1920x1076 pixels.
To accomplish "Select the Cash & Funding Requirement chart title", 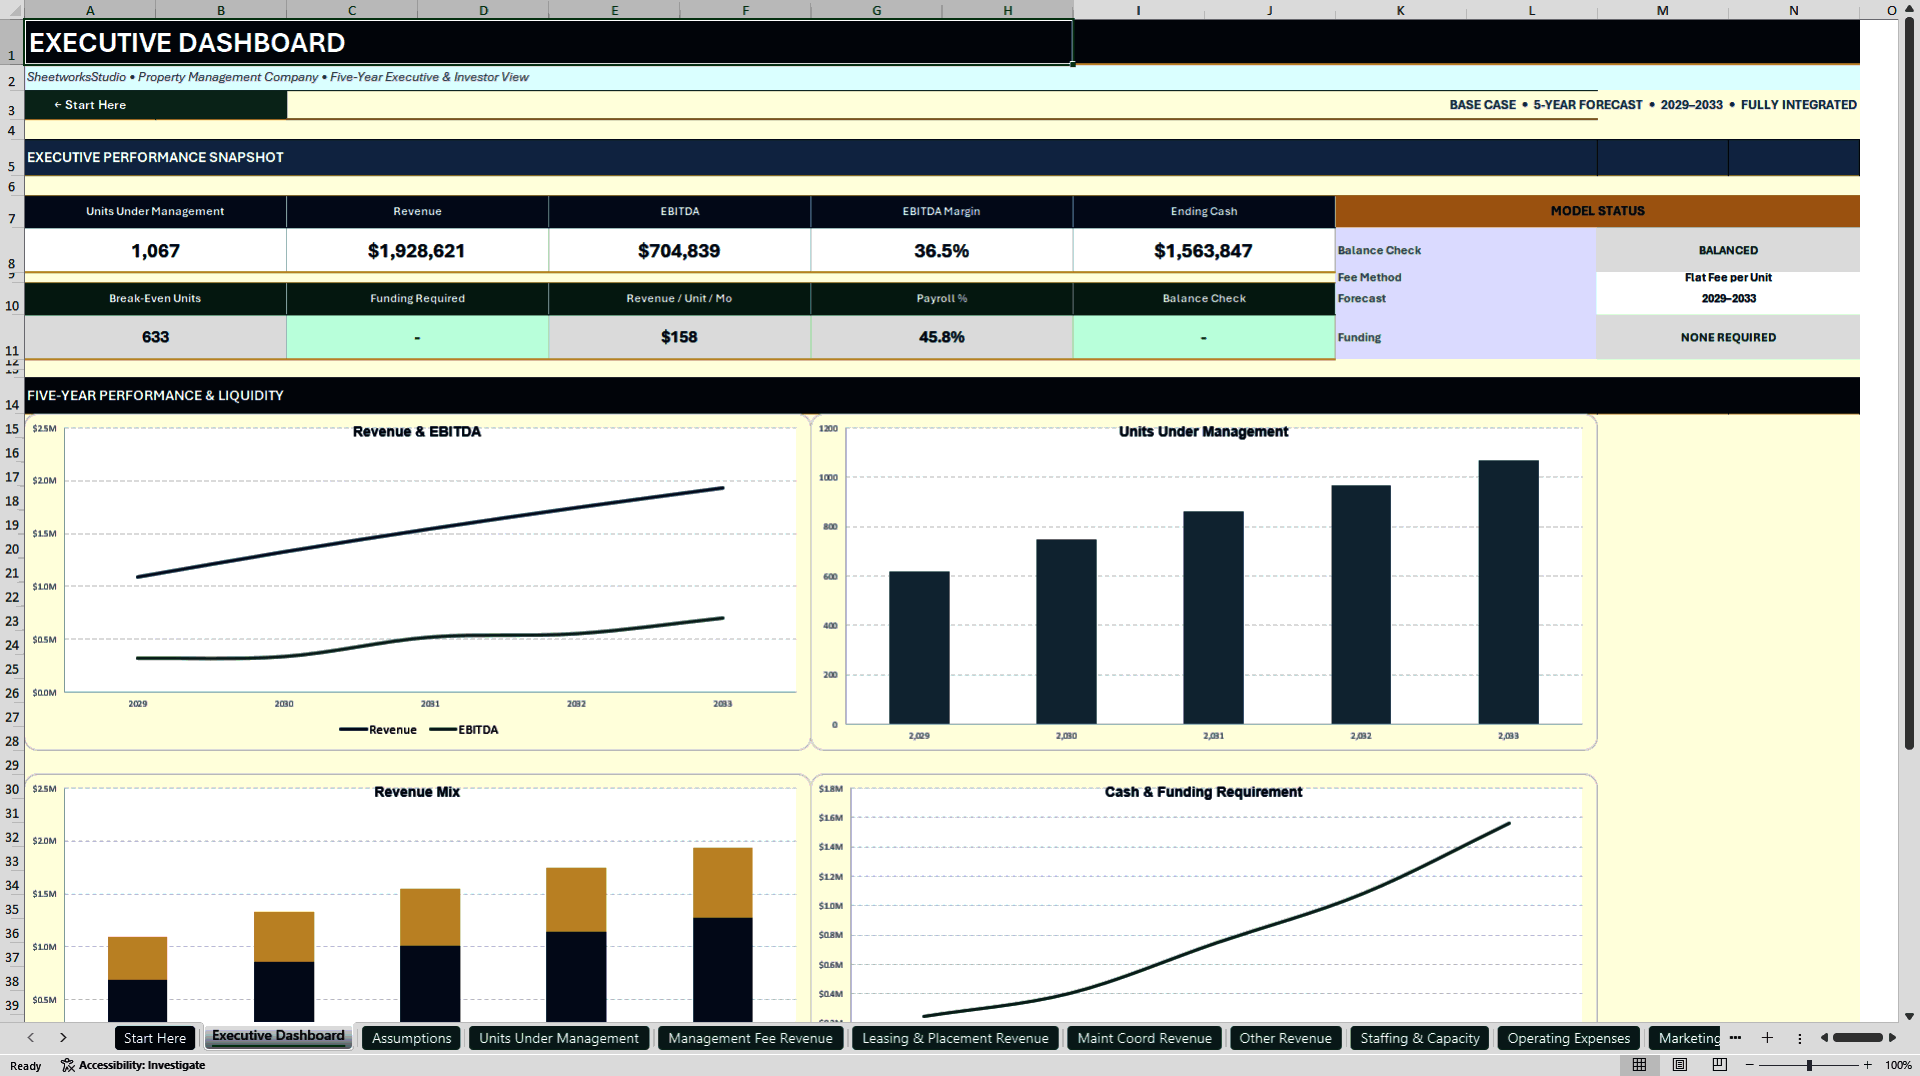I will point(1203,792).
